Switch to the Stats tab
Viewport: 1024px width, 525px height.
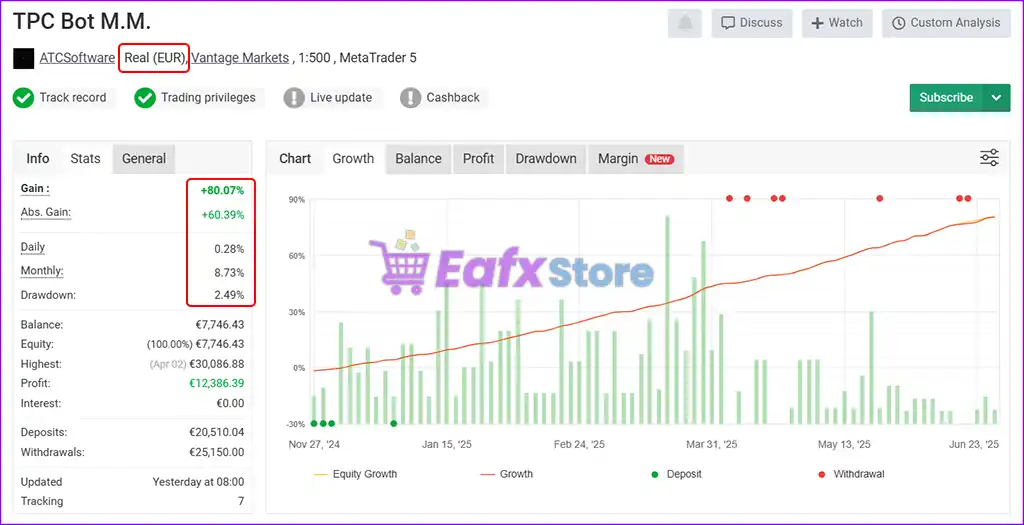click(86, 159)
